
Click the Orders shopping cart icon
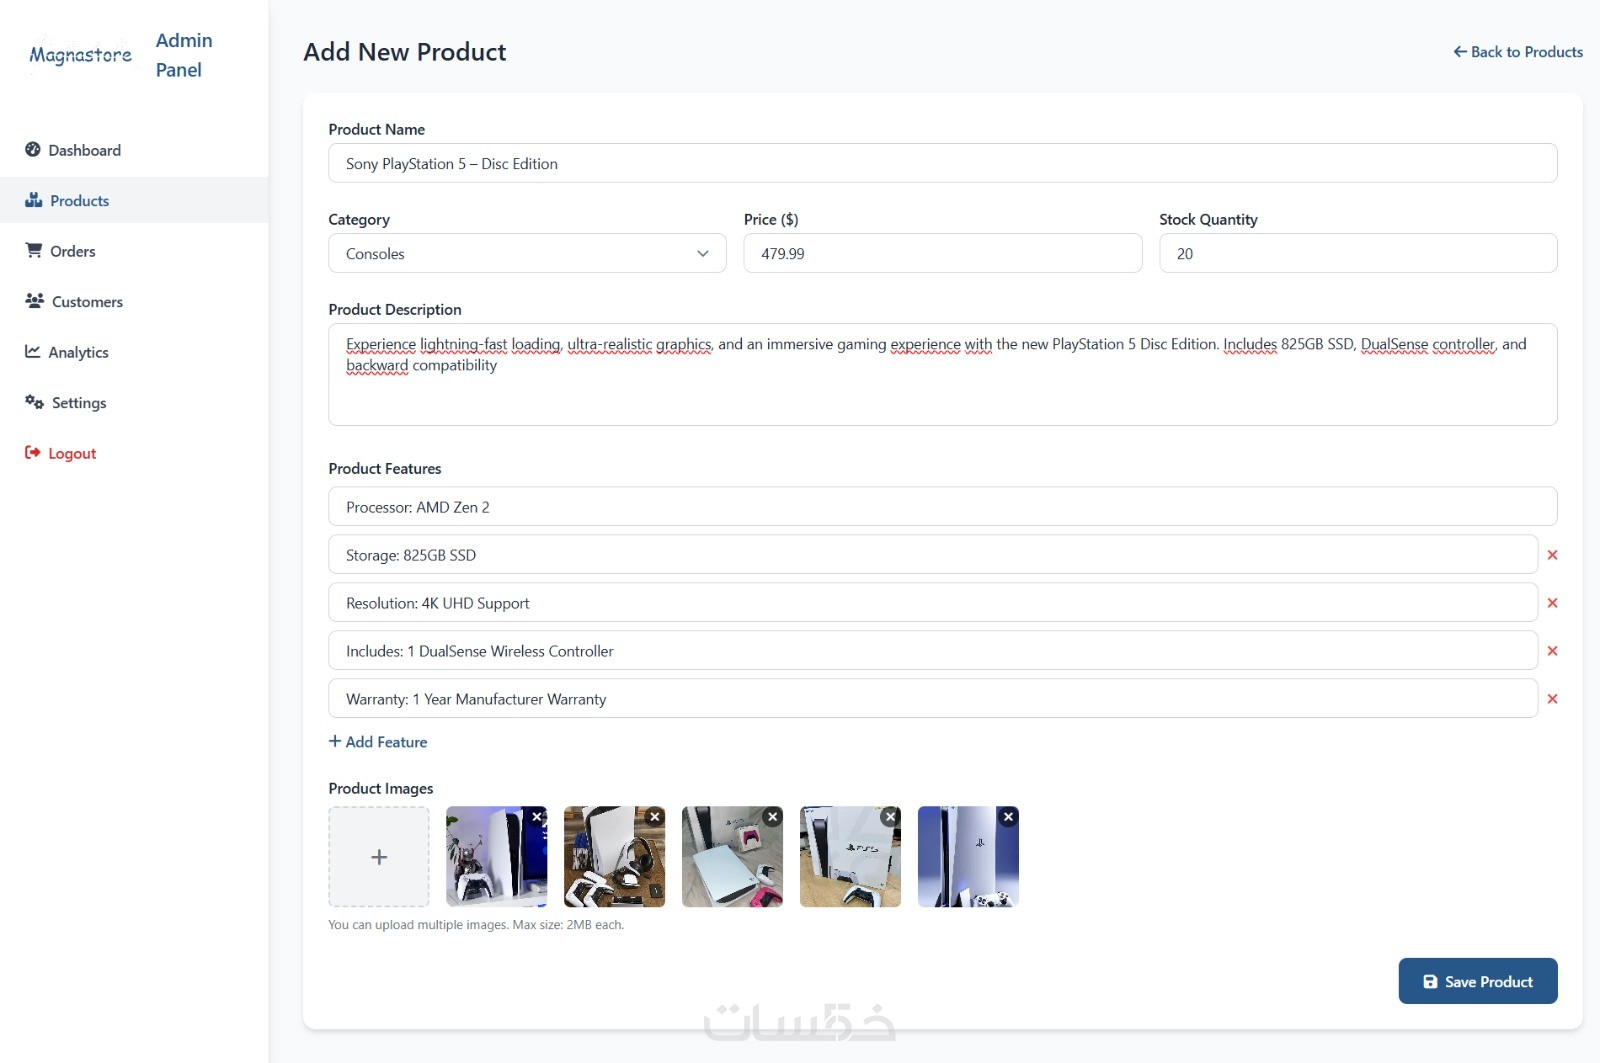pos(34,251)
